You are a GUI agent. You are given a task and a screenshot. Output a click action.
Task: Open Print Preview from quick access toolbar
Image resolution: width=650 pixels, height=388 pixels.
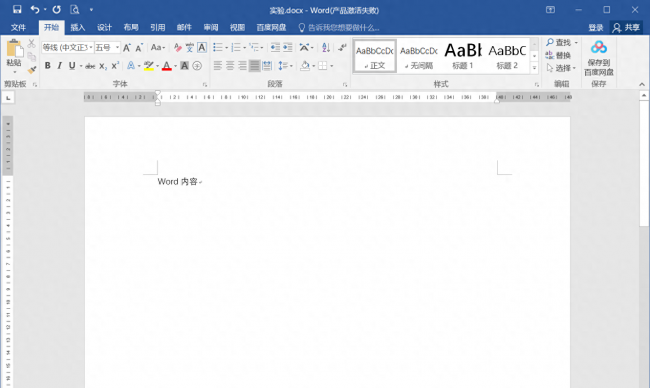(75, 10)
